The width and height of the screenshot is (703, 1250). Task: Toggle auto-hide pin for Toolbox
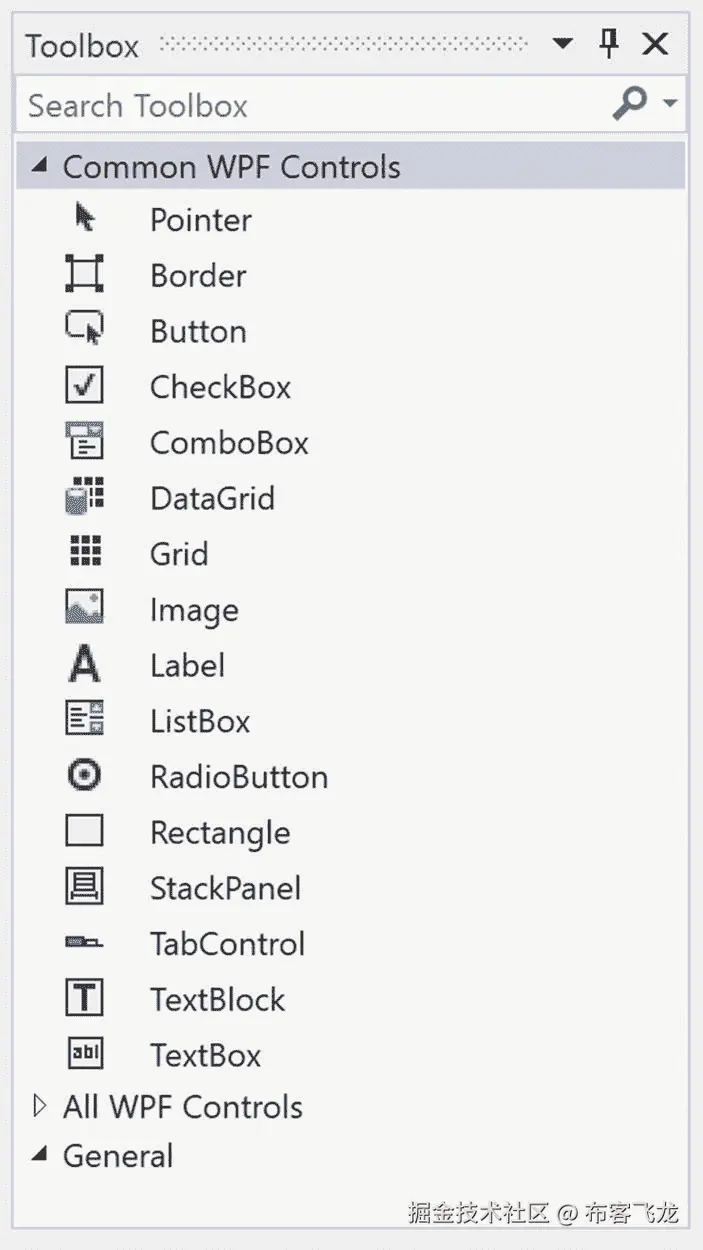tap(609, 43)
